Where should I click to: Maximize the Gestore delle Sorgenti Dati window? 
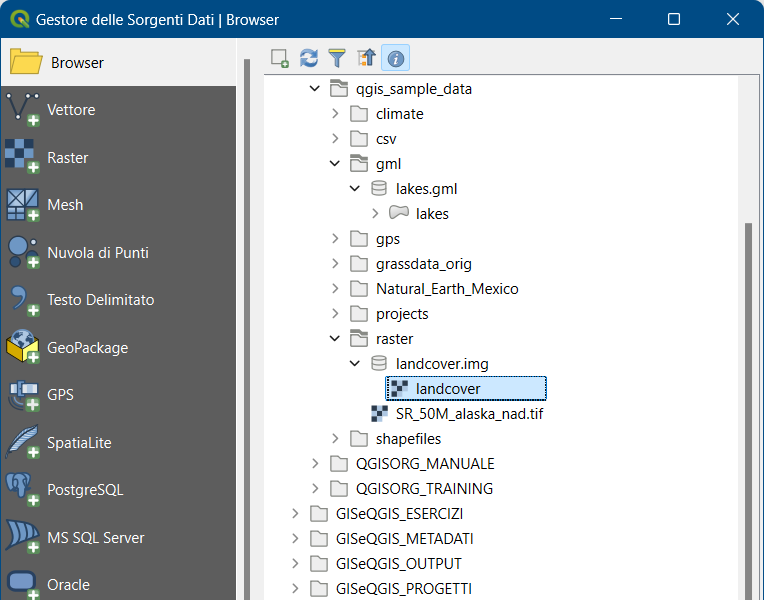(x=674, y=19)
